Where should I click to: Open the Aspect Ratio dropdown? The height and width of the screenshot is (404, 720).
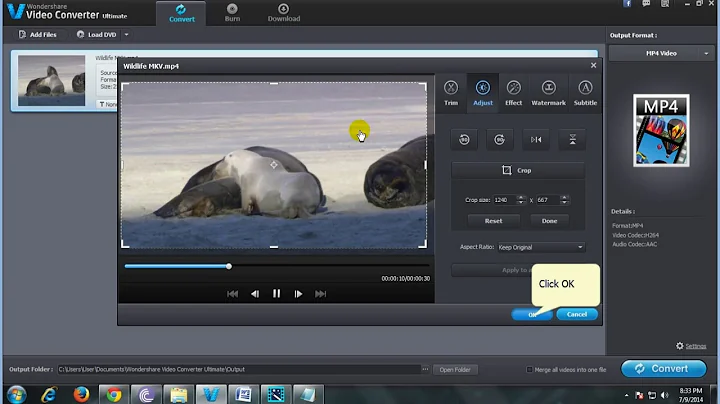(541, 247)
